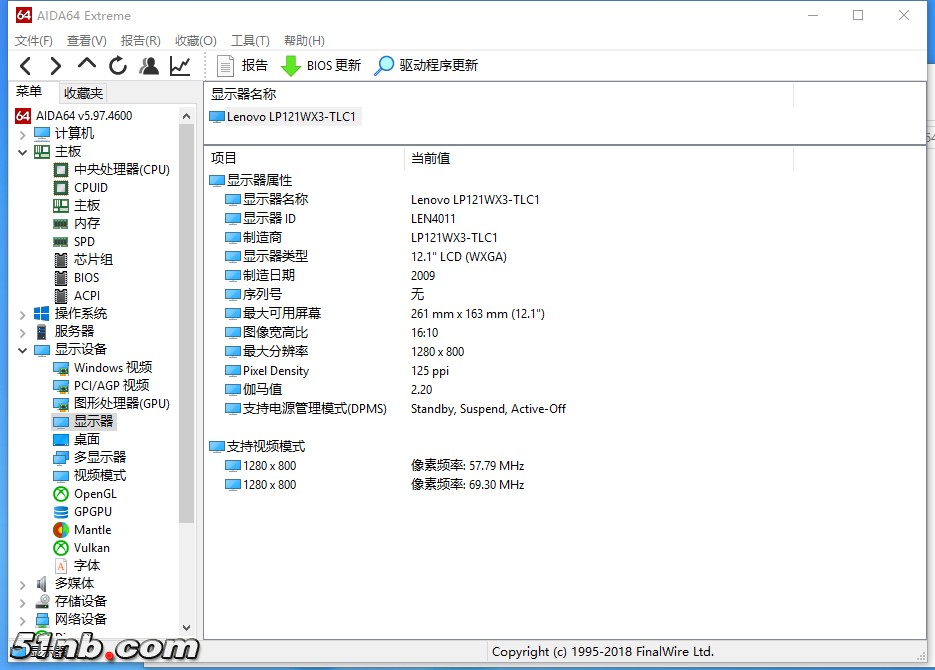Select the OpenGL icon
The width and height of the screenshot is (935, 670).
click(61, 494)
